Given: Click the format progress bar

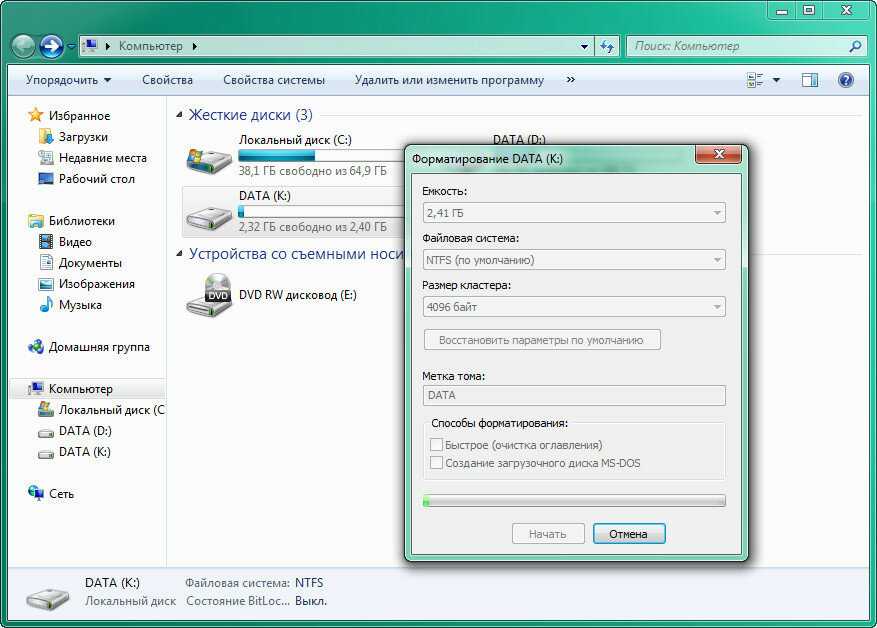Looking at the screenshot, I should 574,501.
